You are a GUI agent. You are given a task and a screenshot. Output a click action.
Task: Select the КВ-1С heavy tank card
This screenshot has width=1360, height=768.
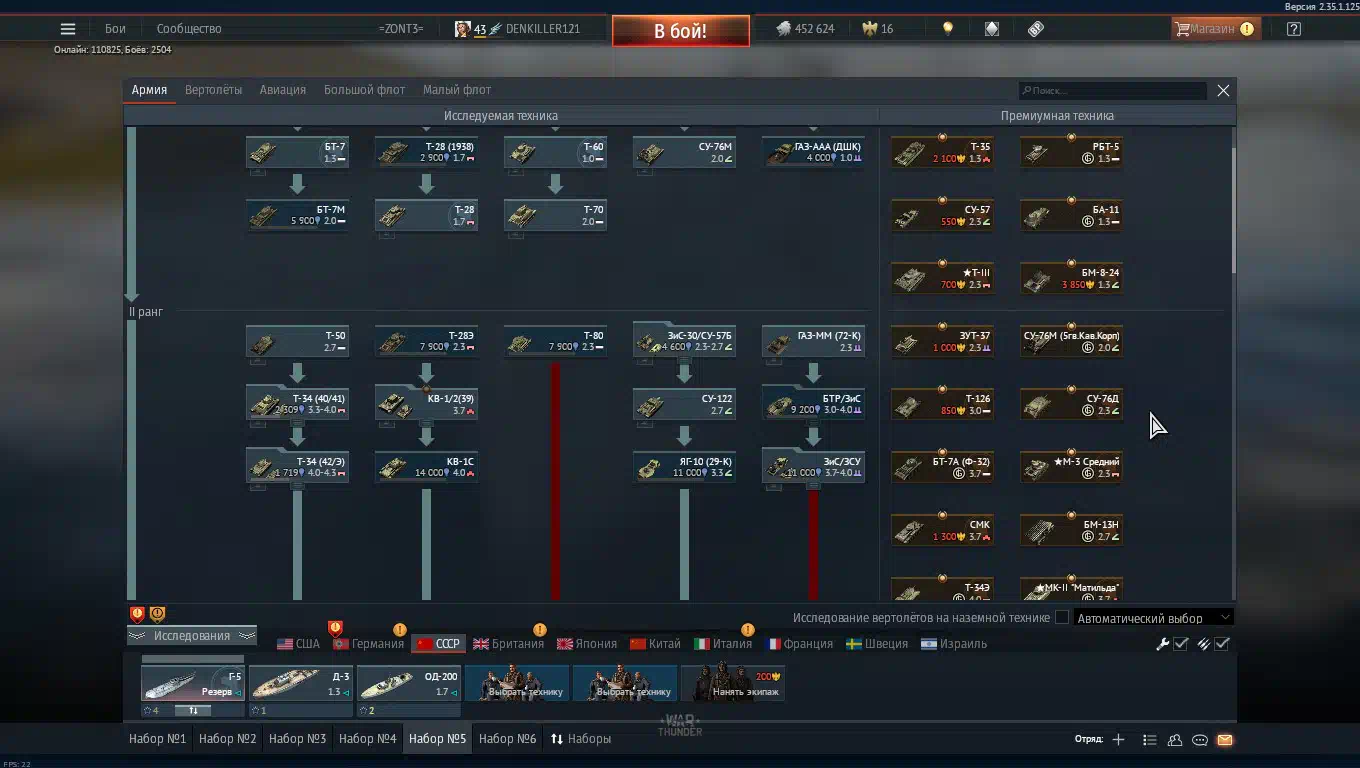pyautogui.click(x=427, y=467)
